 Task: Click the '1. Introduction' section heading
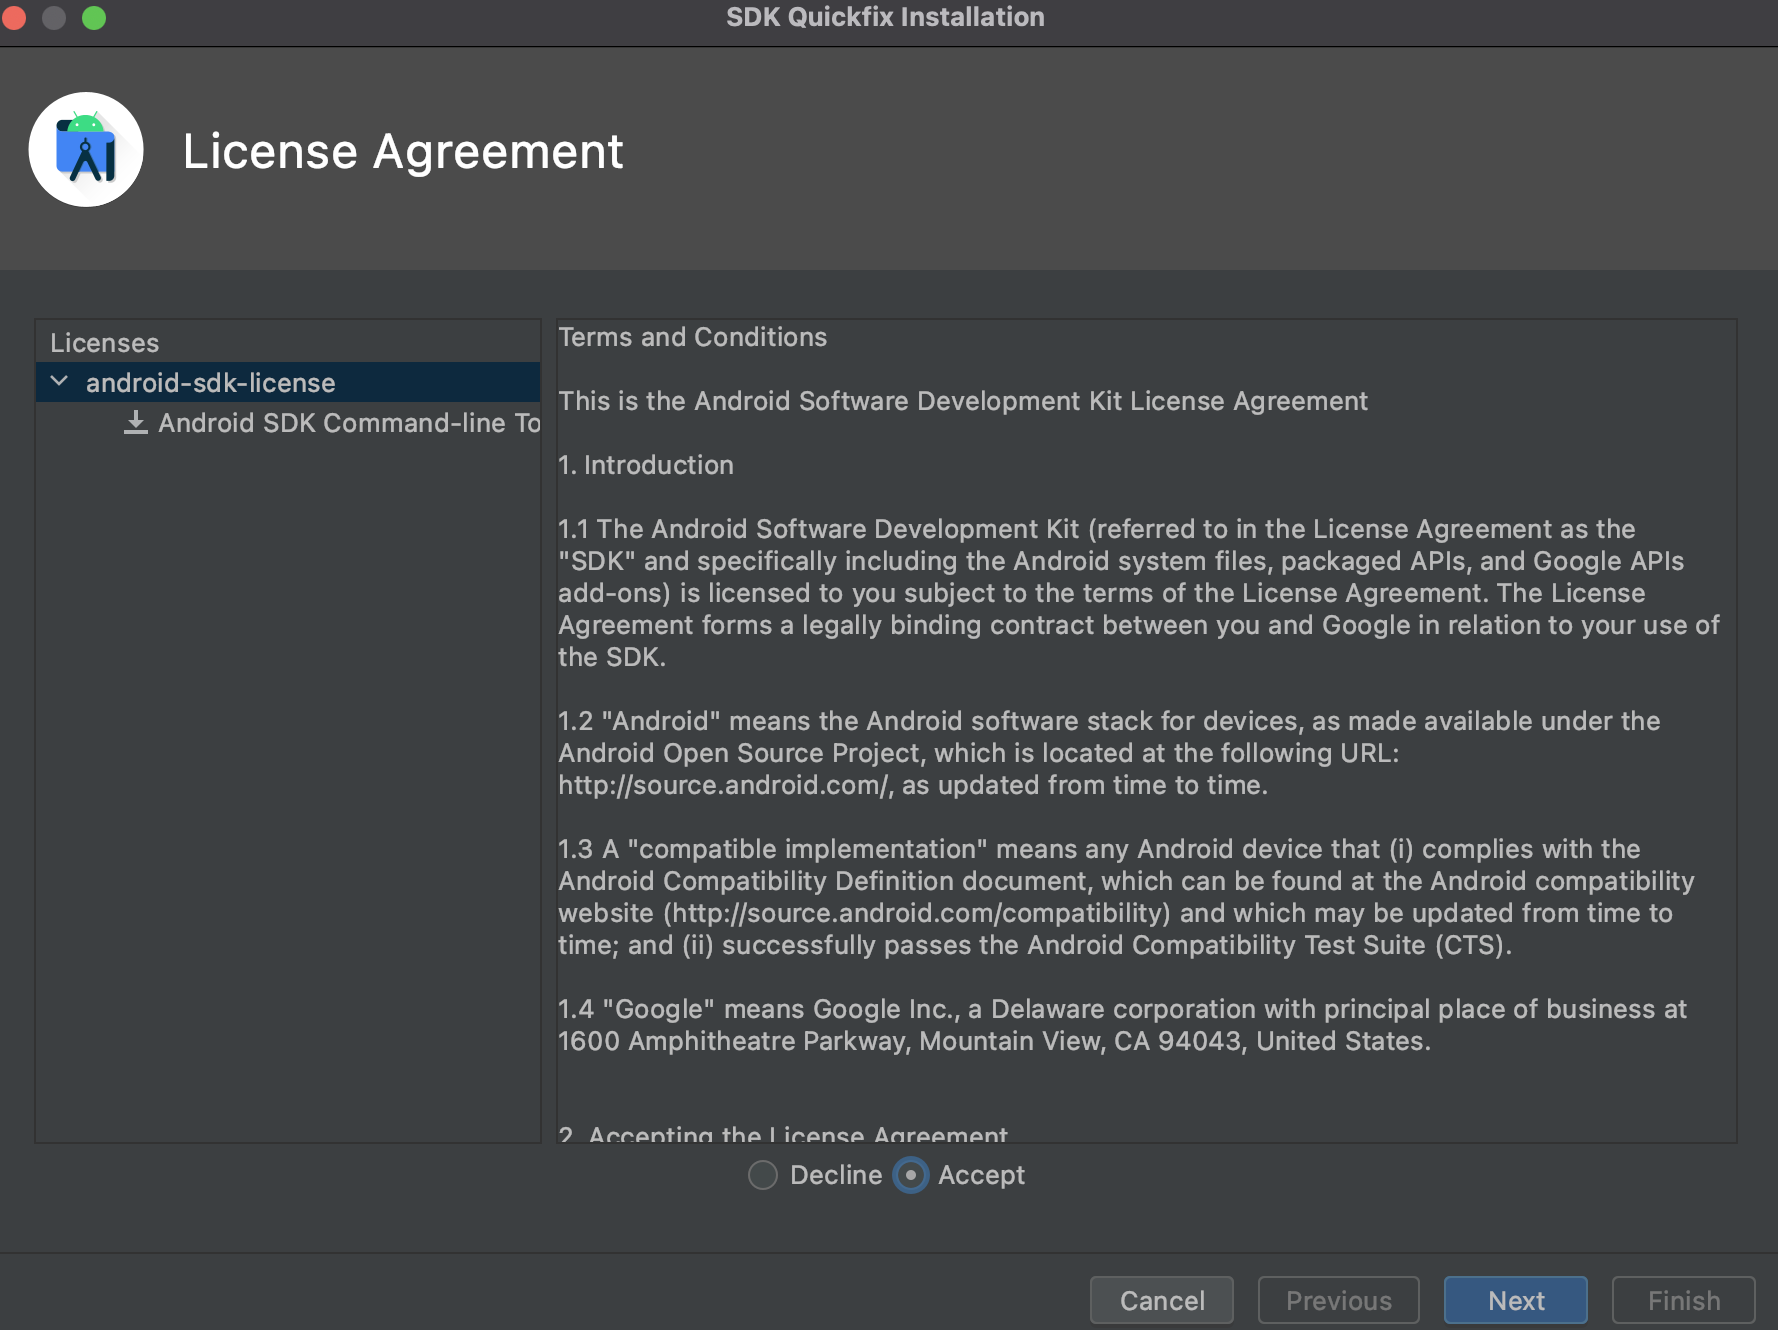pyautogui.click(x=646, y=465)
